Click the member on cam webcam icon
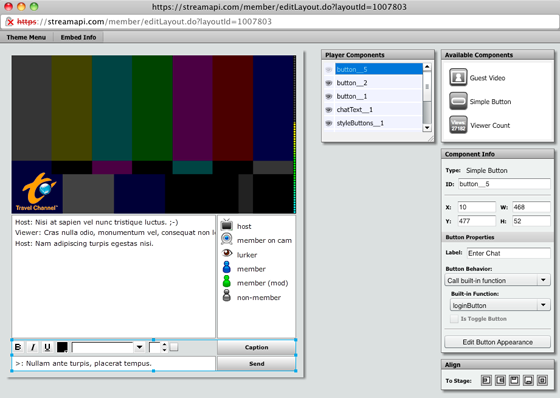Image resolution: width=560 pixels, height=398 pixels. (x=226, y=239)
